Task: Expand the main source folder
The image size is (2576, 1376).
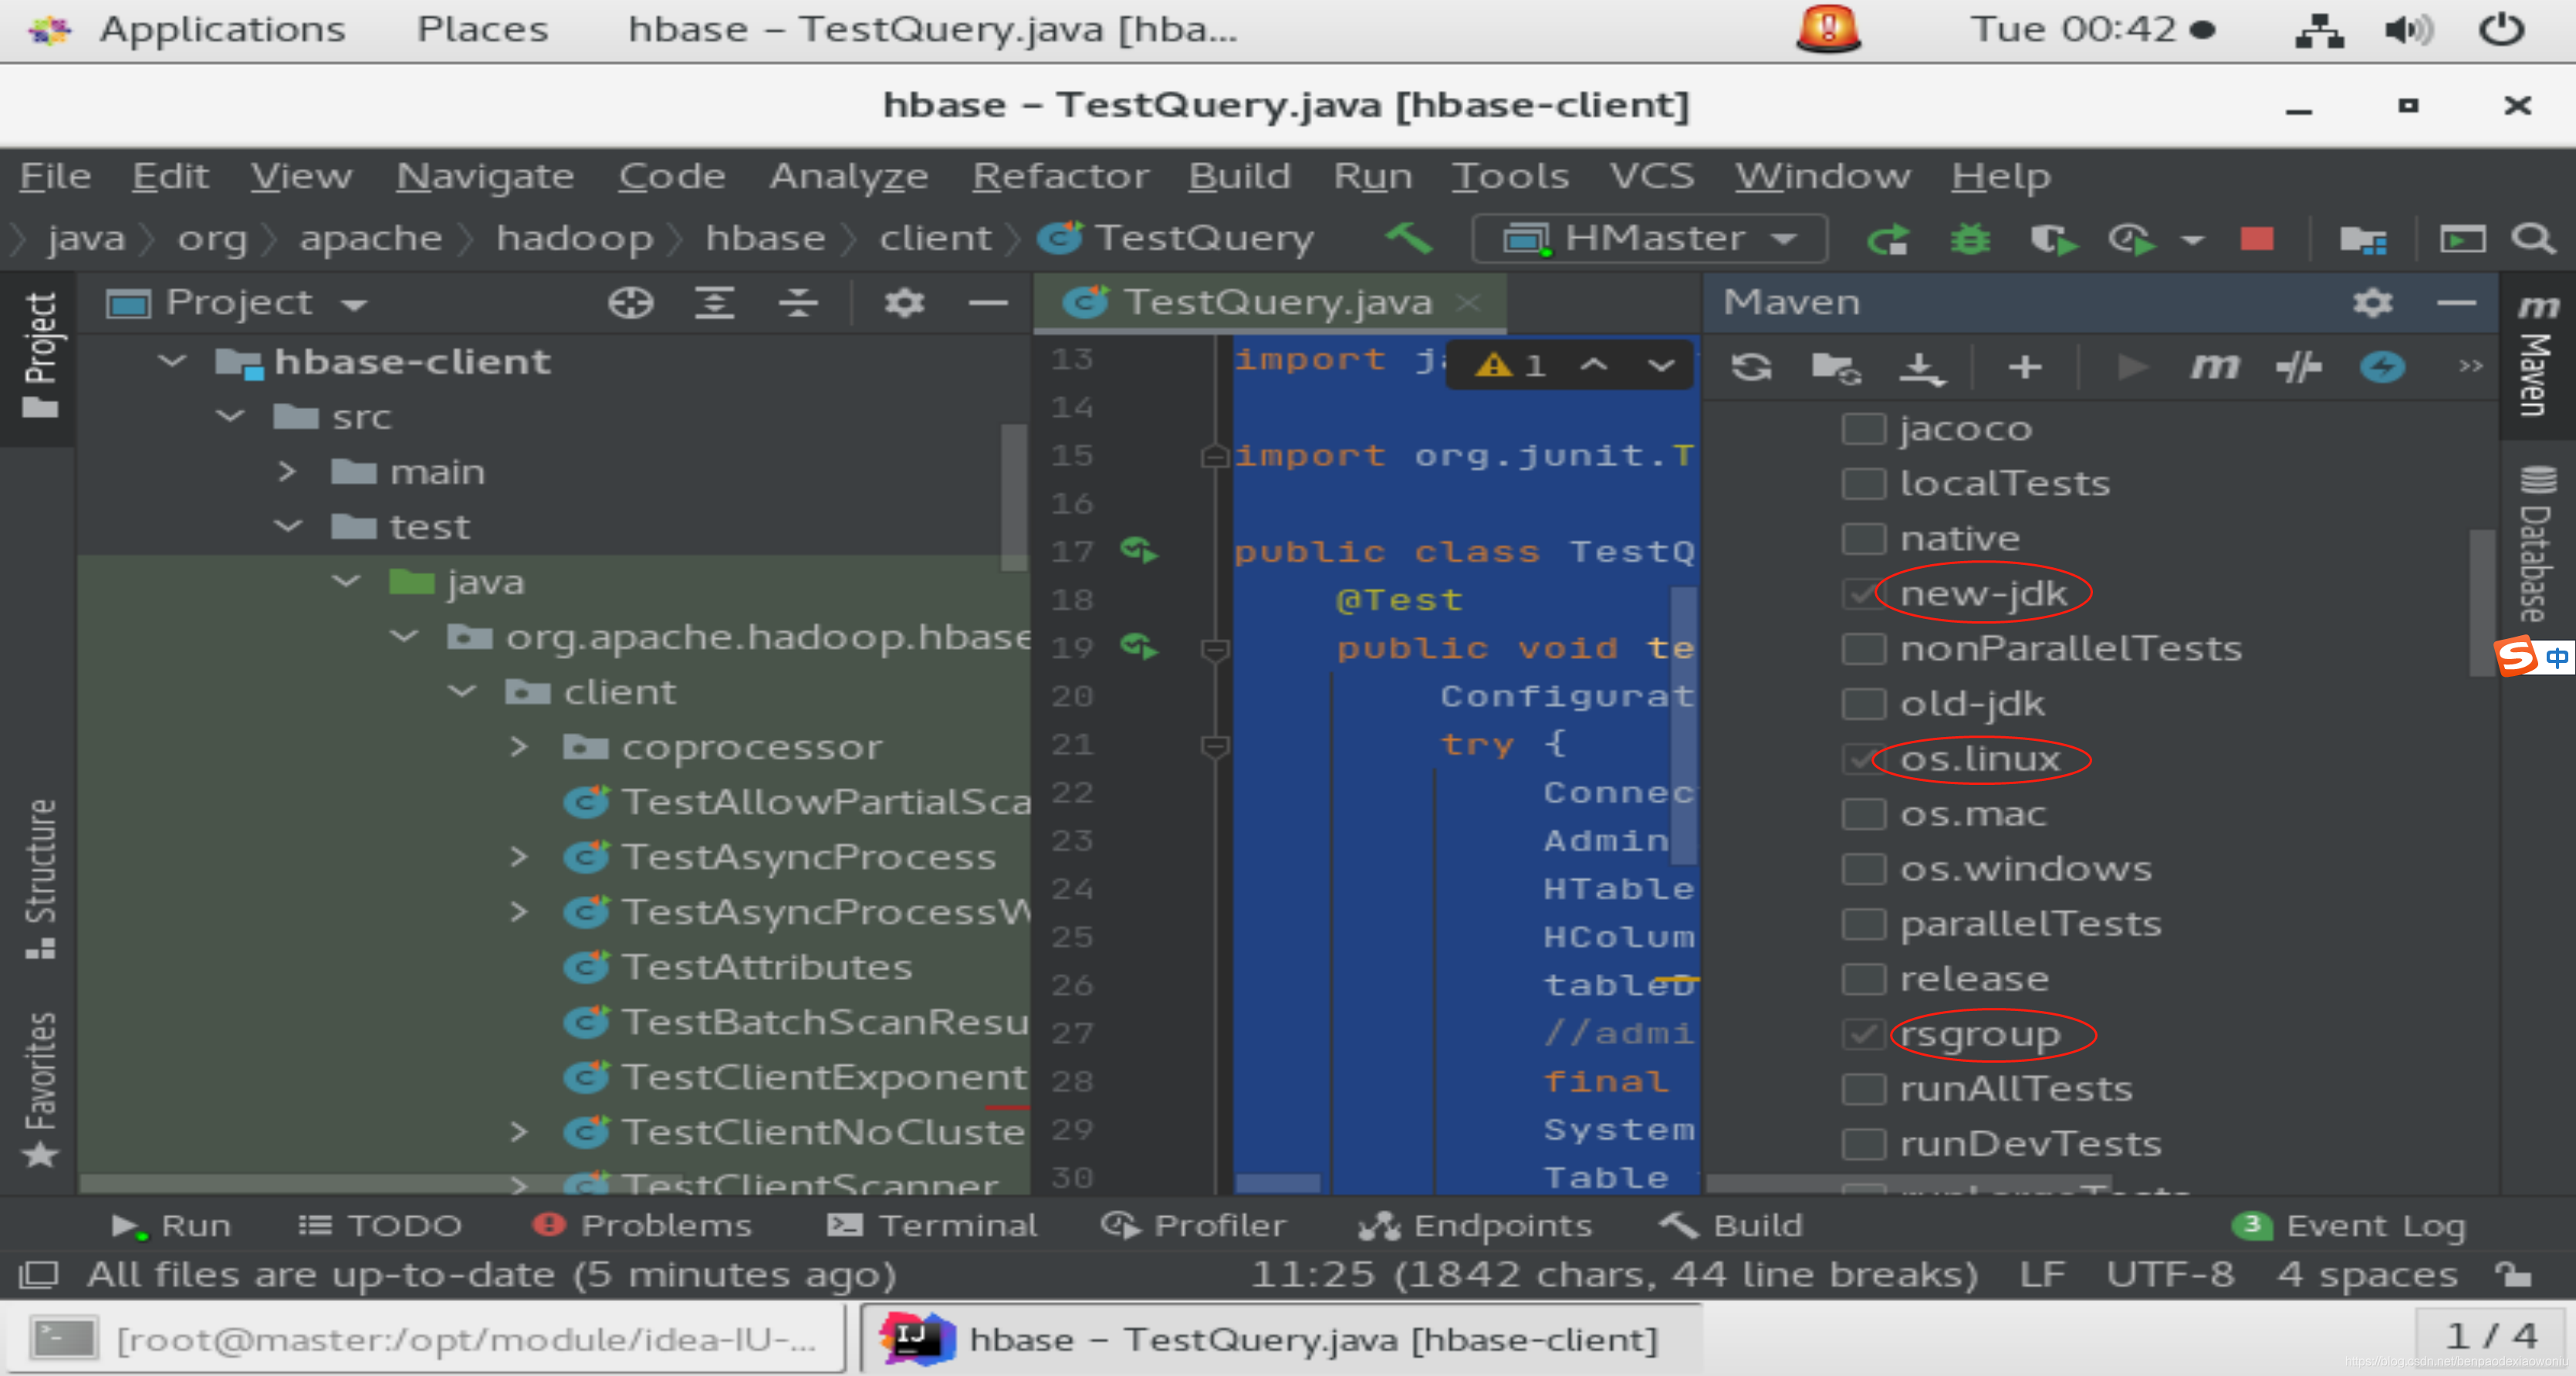Action: click(287, 471)
